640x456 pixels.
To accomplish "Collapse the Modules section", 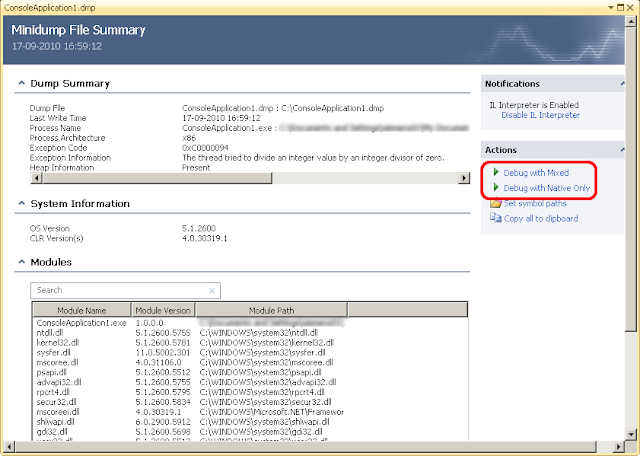I will tap(22, 261).
